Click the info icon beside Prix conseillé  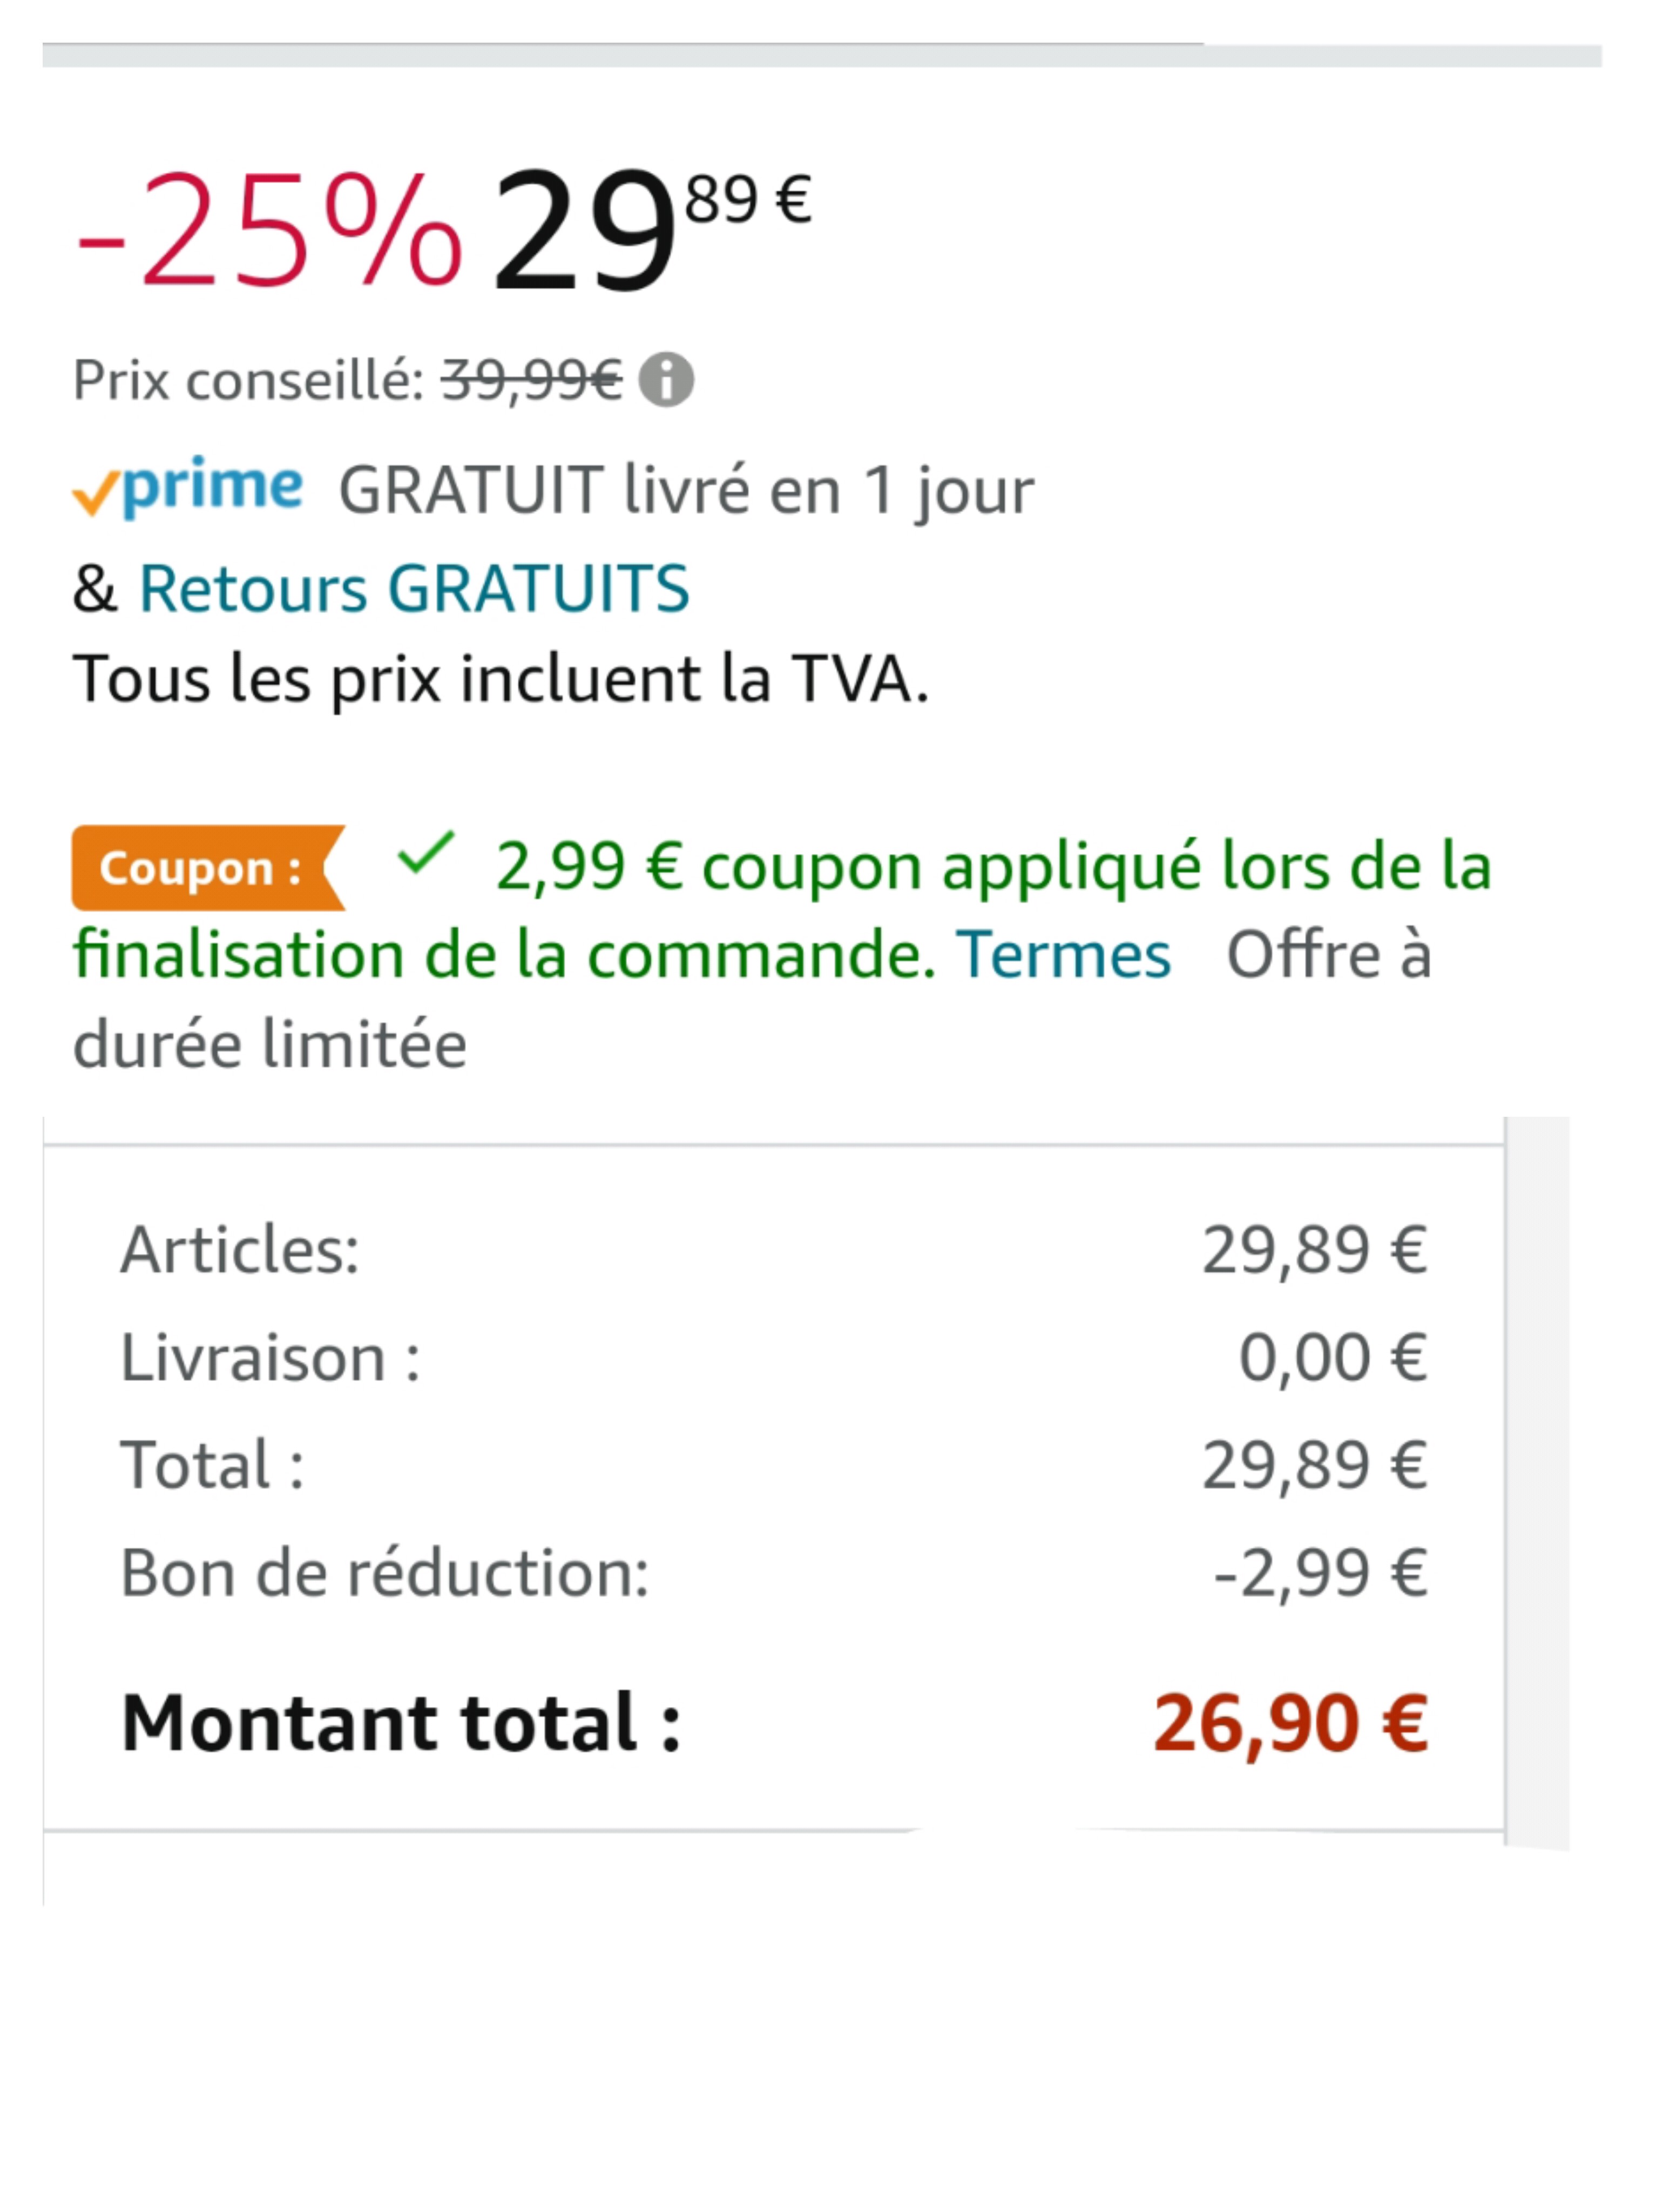[x=666, y=380]
